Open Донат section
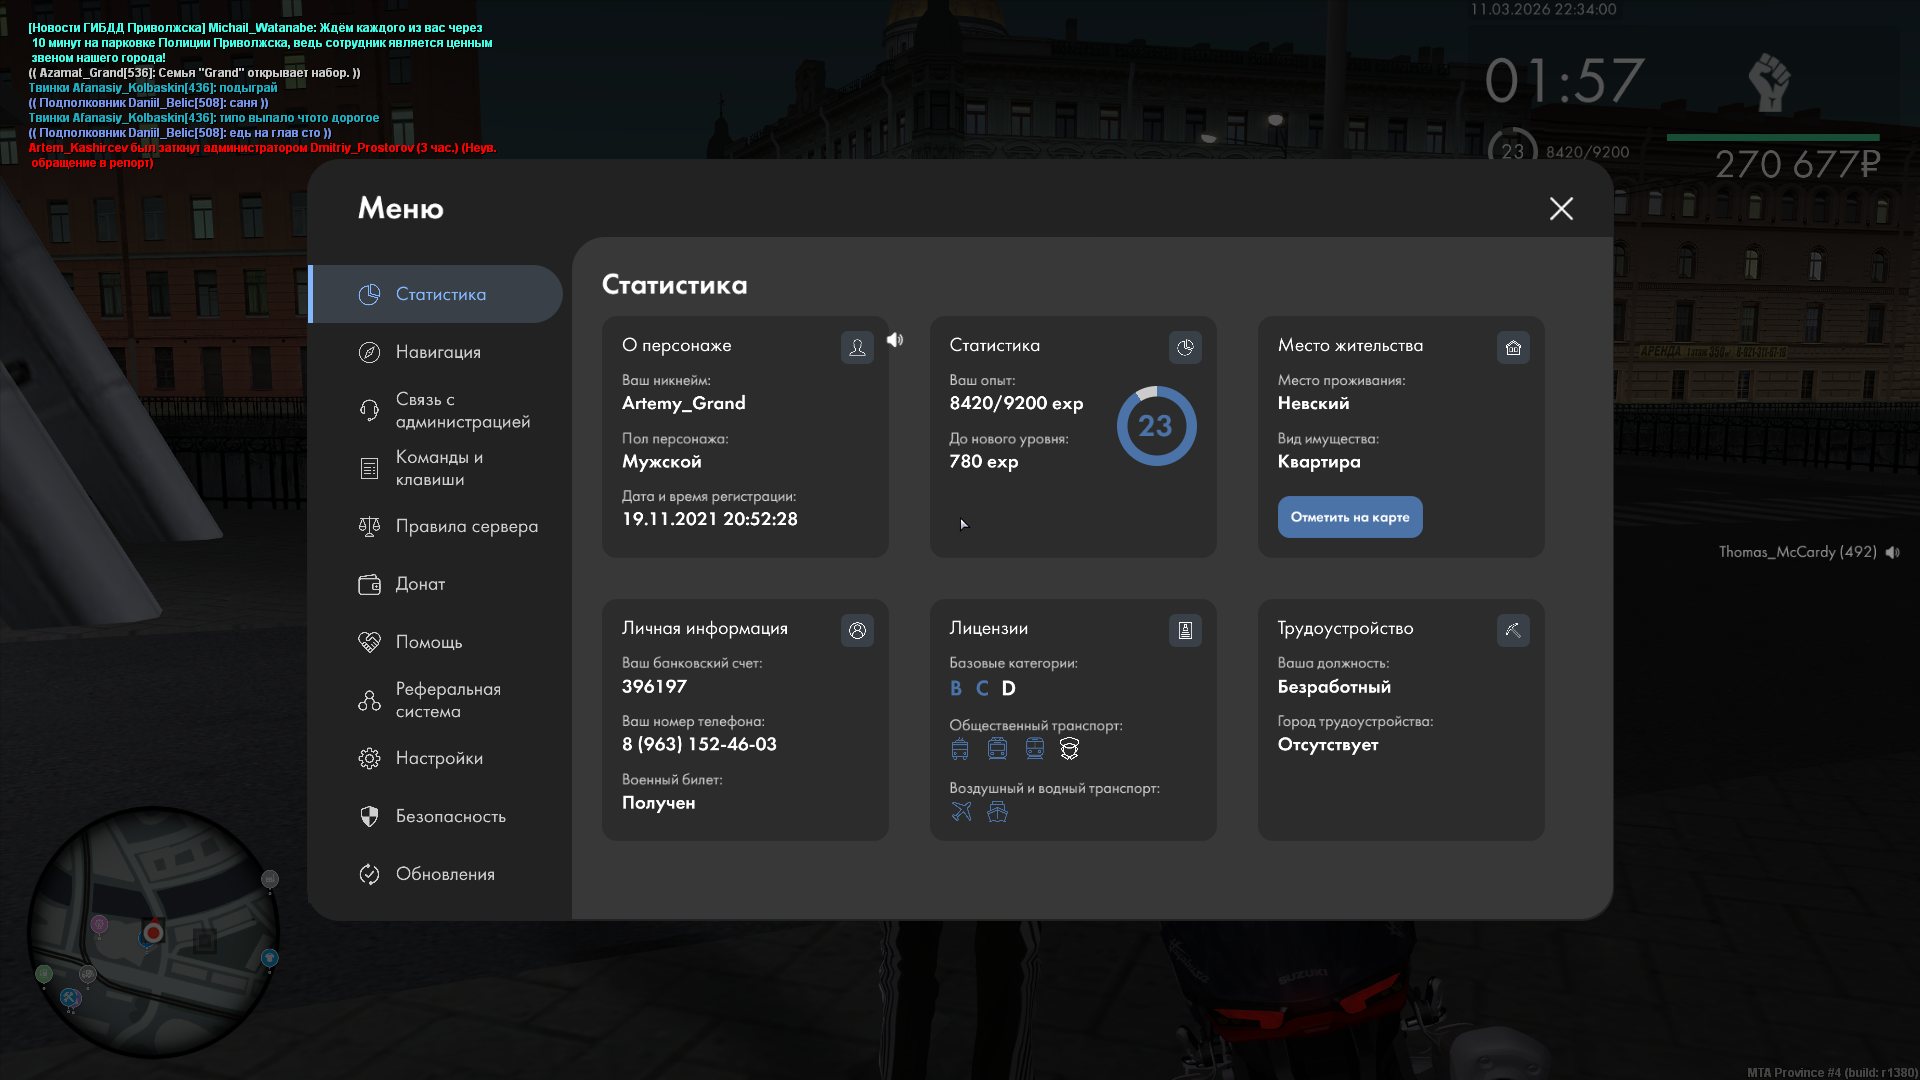 click(420, 584)
